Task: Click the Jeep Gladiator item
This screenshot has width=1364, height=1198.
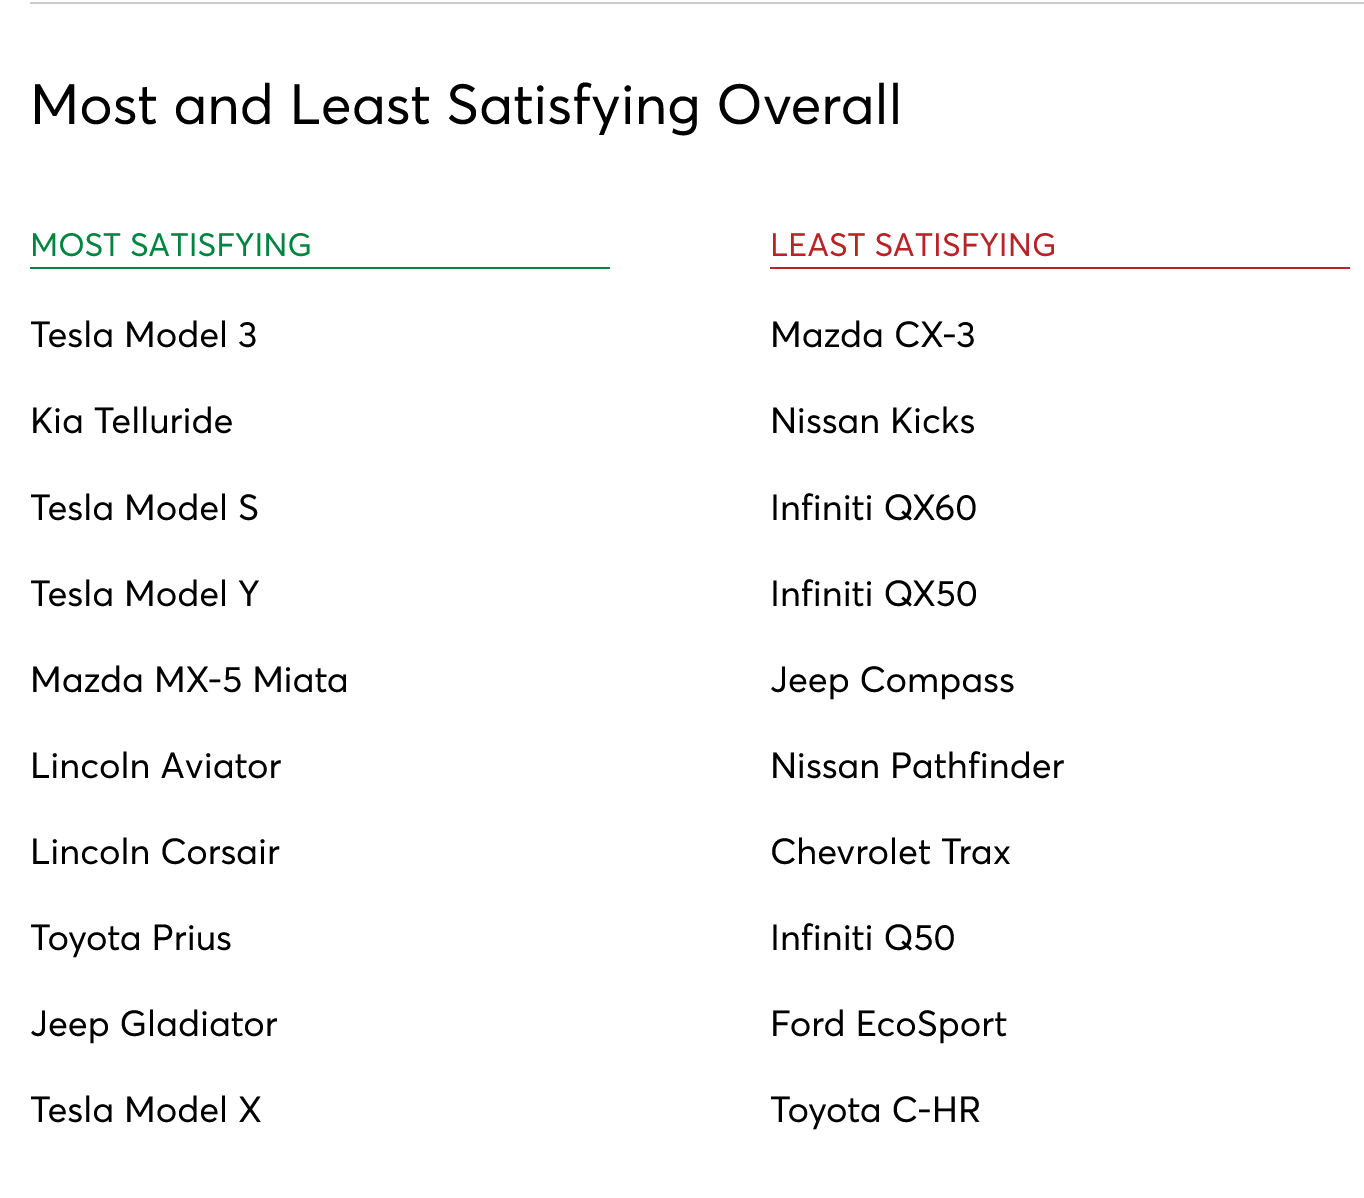Action: [154, 1024]
